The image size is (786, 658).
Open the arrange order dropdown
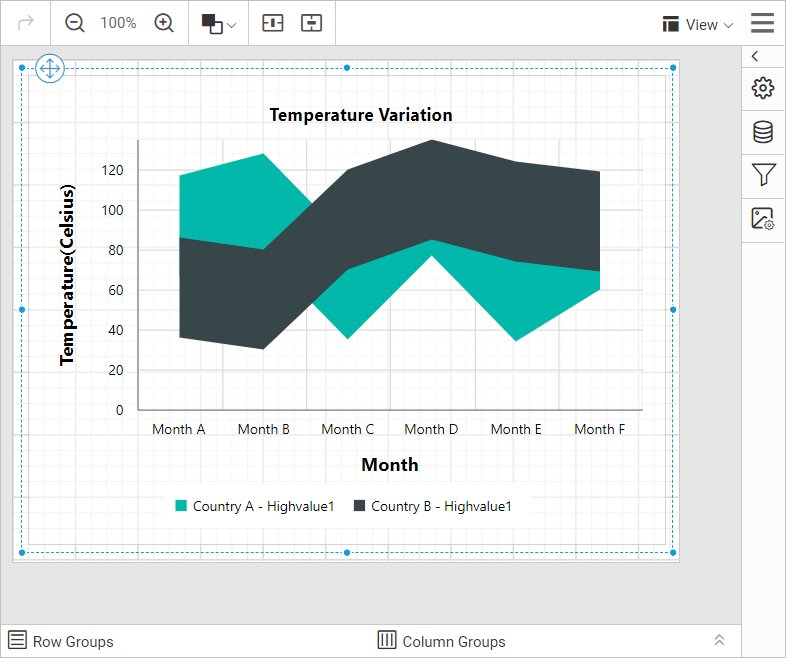pyautogui.click(x=218, y=24)
